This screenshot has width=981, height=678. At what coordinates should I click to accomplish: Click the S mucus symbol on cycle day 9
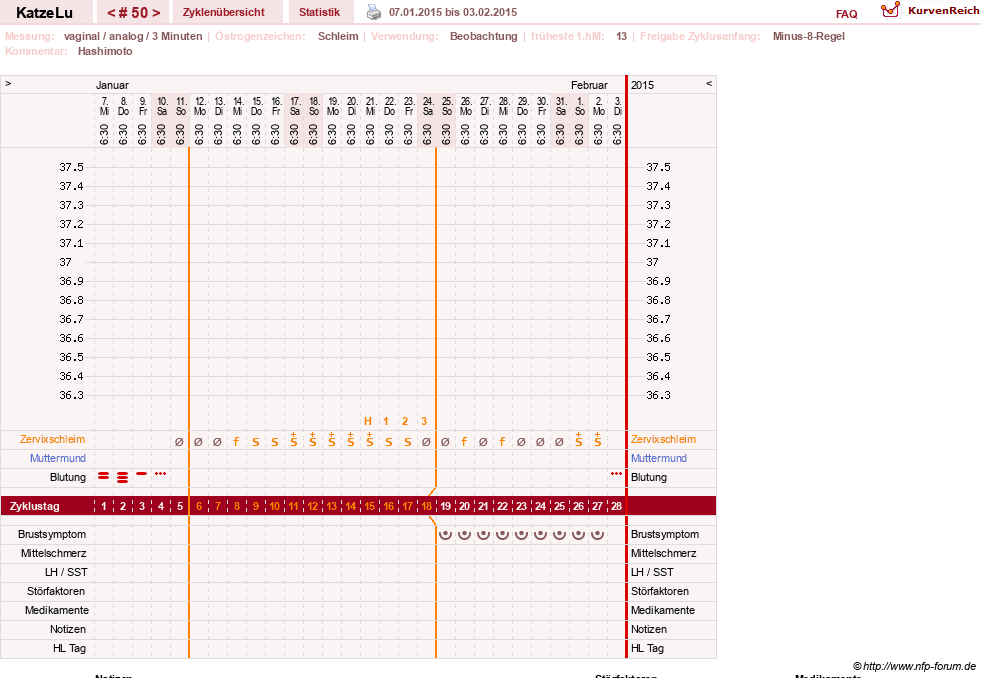coord(256,442)
